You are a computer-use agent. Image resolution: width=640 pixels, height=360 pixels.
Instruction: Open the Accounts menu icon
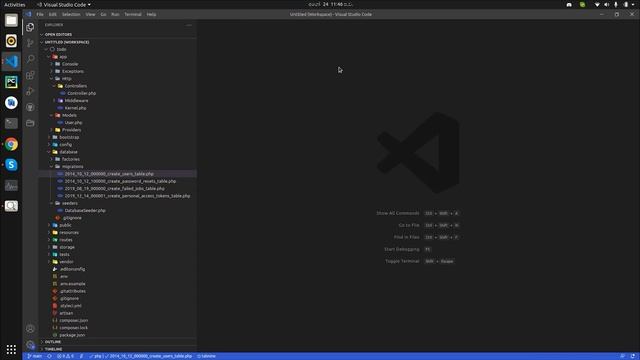pyautogui.click(x=30, y=329)
